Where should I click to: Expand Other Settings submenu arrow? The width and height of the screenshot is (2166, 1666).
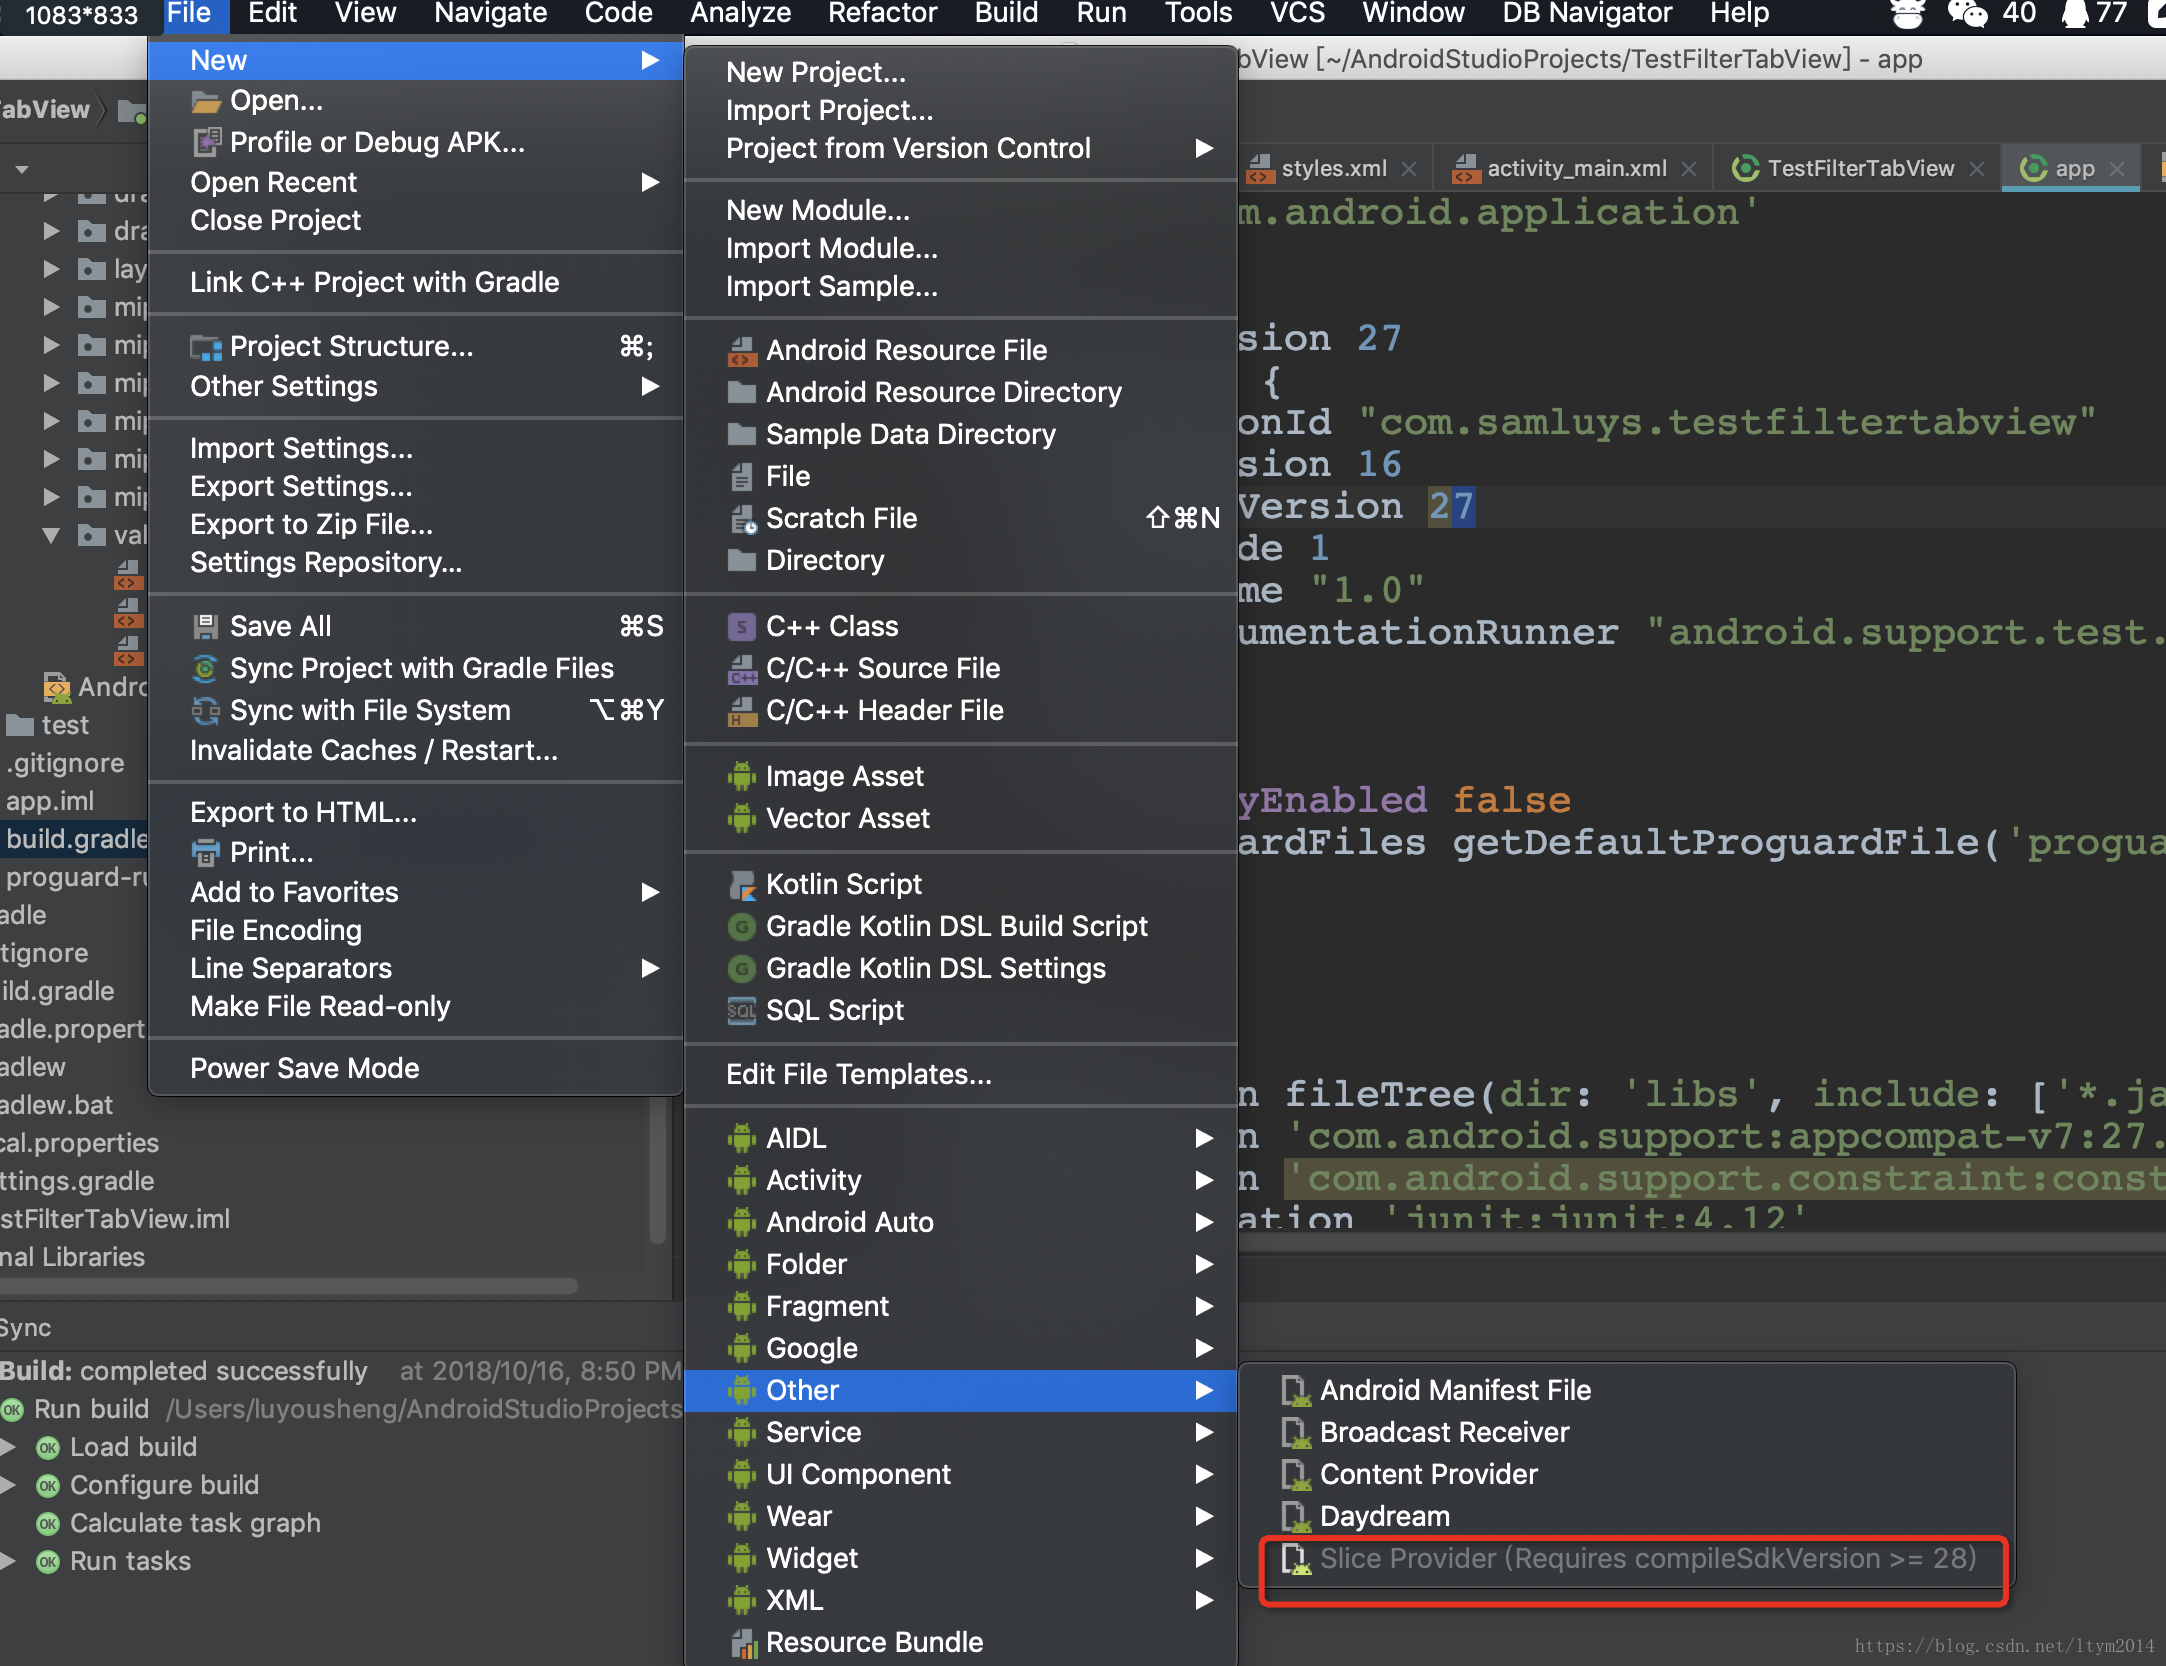[650, 386]
